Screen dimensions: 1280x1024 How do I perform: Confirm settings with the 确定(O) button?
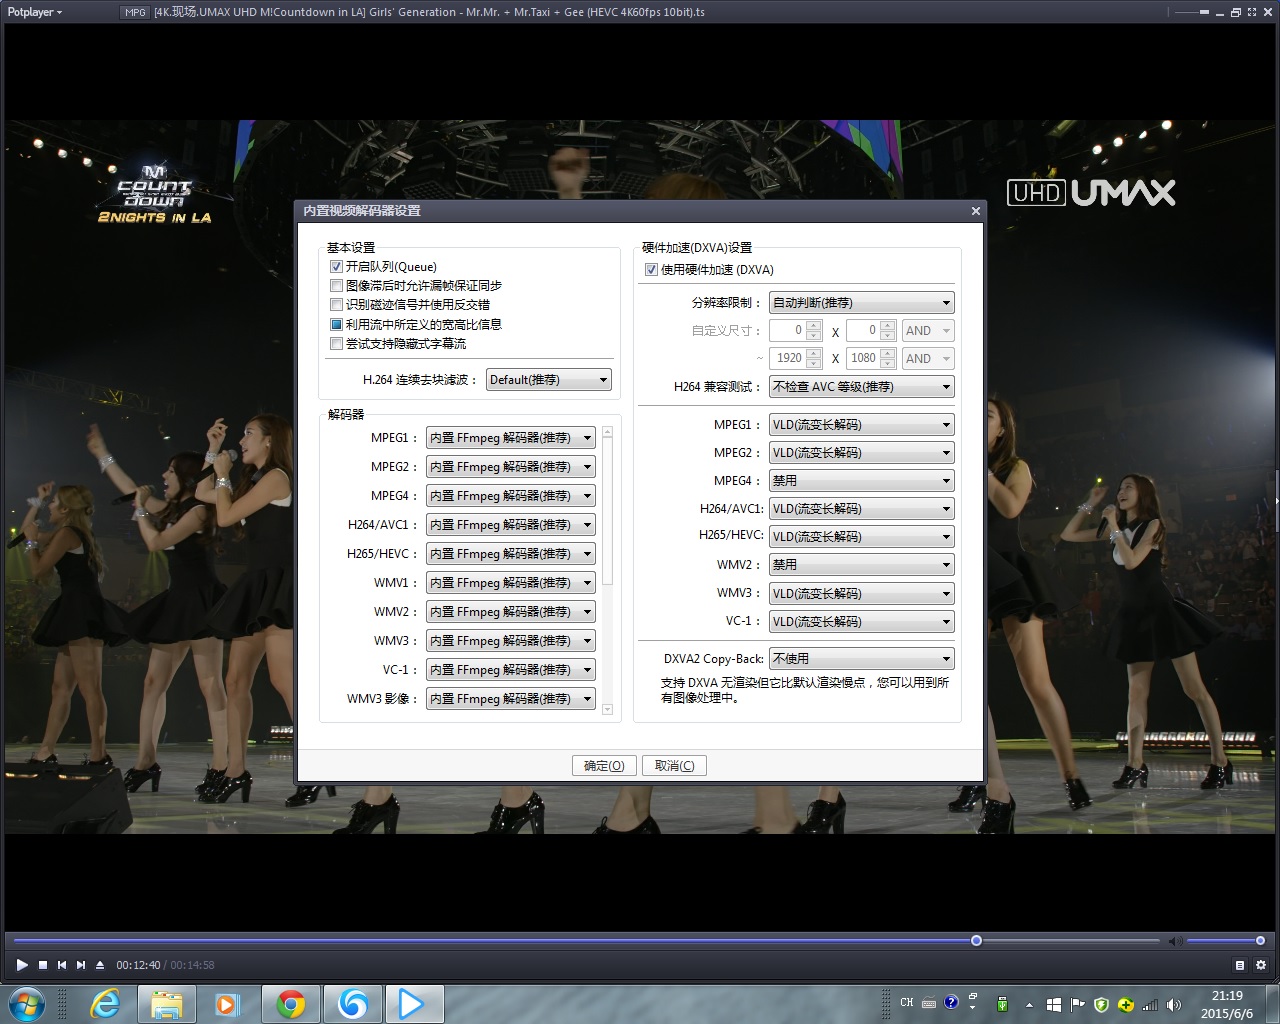tap(604, 766)
